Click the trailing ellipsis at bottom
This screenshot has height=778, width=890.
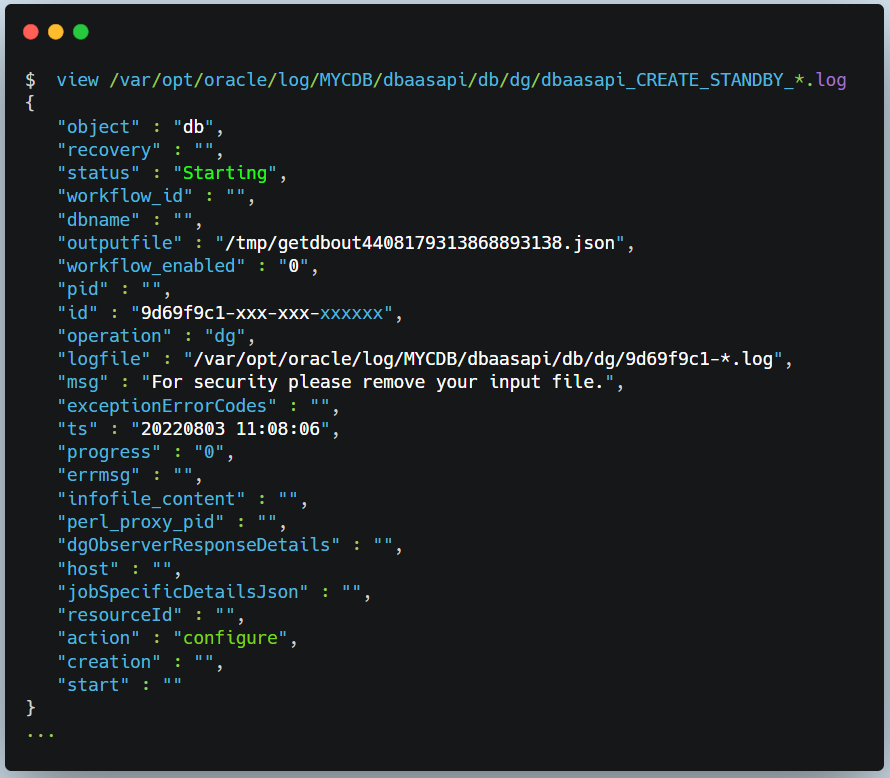[41, 732]
